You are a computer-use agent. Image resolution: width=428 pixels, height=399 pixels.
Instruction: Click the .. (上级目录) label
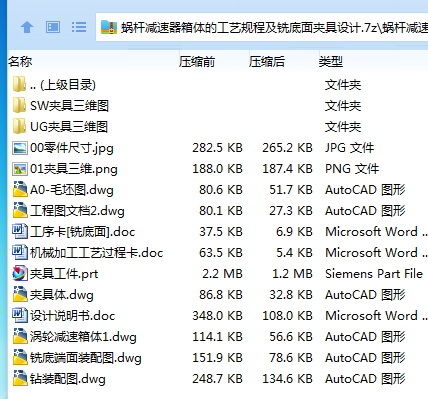click(x=63, y=85)
